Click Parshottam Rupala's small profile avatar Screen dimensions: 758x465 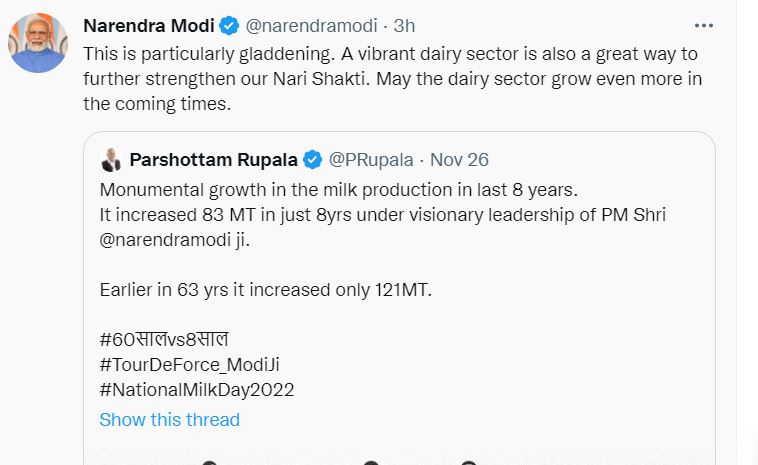[112, 159]
